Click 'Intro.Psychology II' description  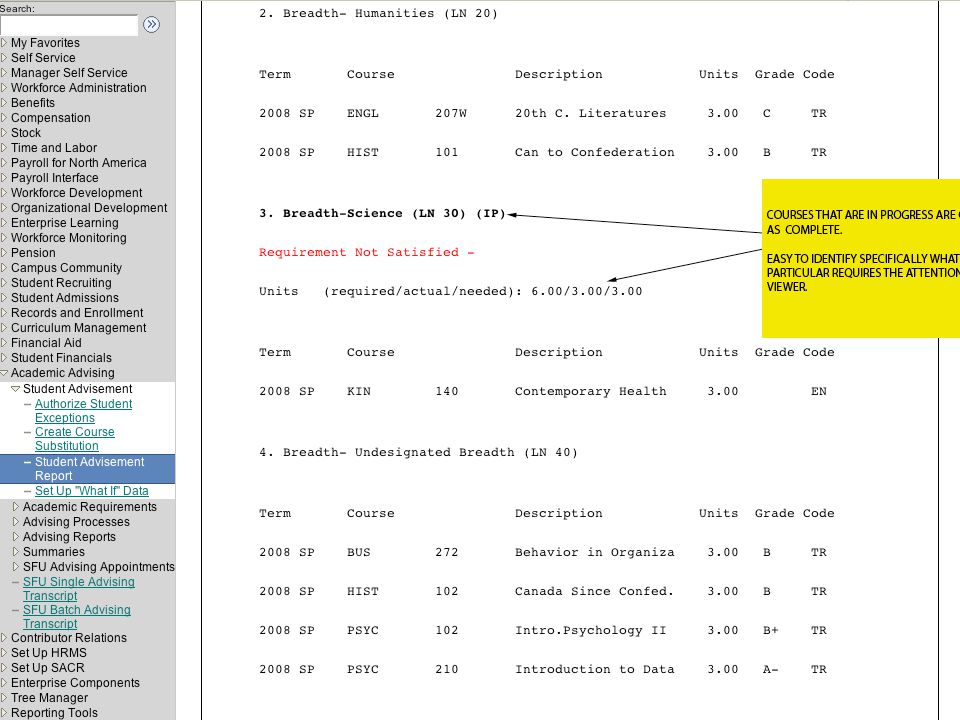(590, 631)
